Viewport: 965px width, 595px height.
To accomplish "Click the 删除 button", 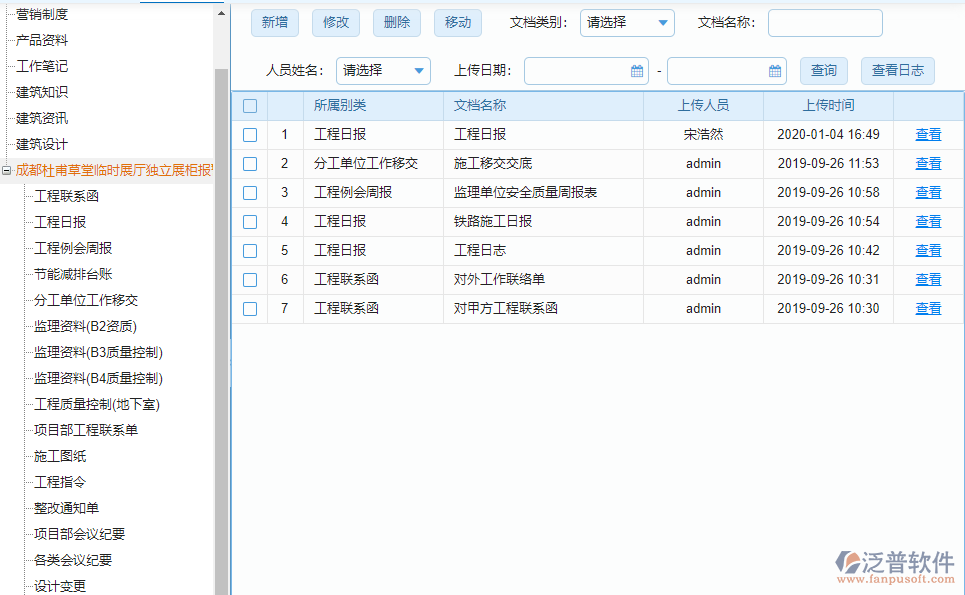I will click(x=396, y=22).
